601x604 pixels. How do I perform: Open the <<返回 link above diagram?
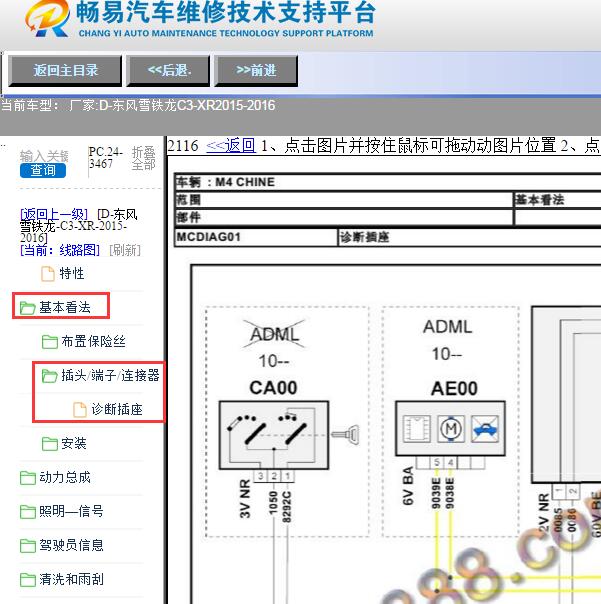[x=231, y=146]
